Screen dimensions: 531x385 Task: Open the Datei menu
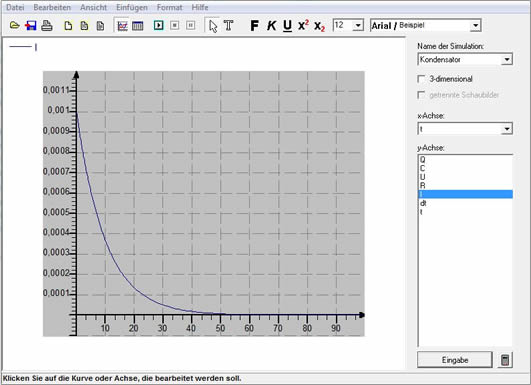15,7
